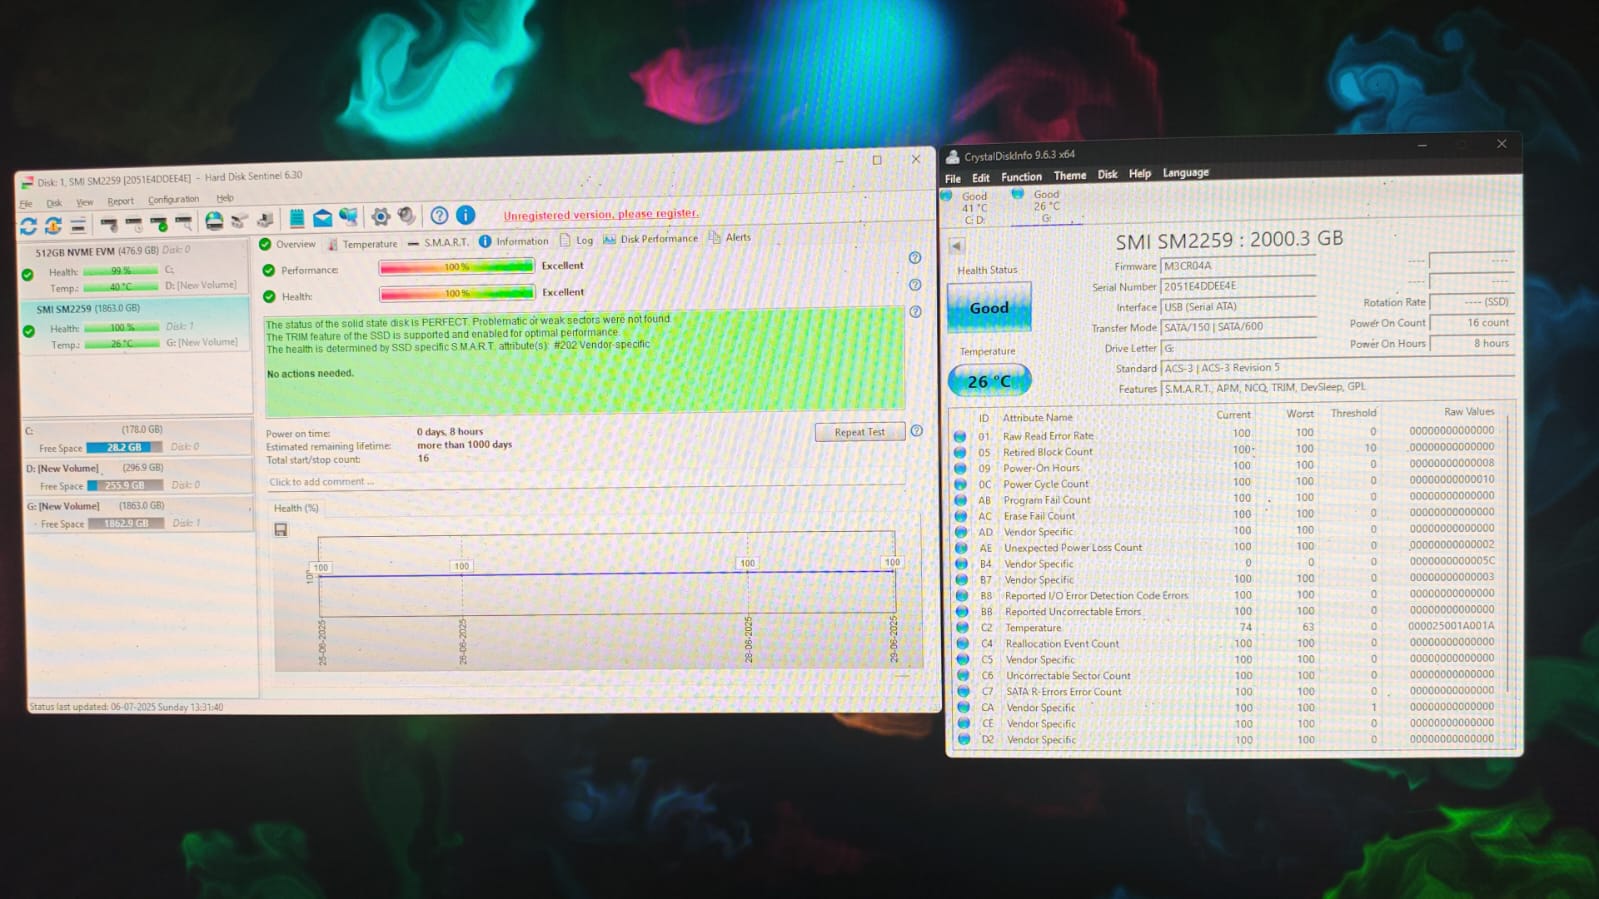Click the help icon beside the Health bar

pyautogui.click(x=915, y=285)
